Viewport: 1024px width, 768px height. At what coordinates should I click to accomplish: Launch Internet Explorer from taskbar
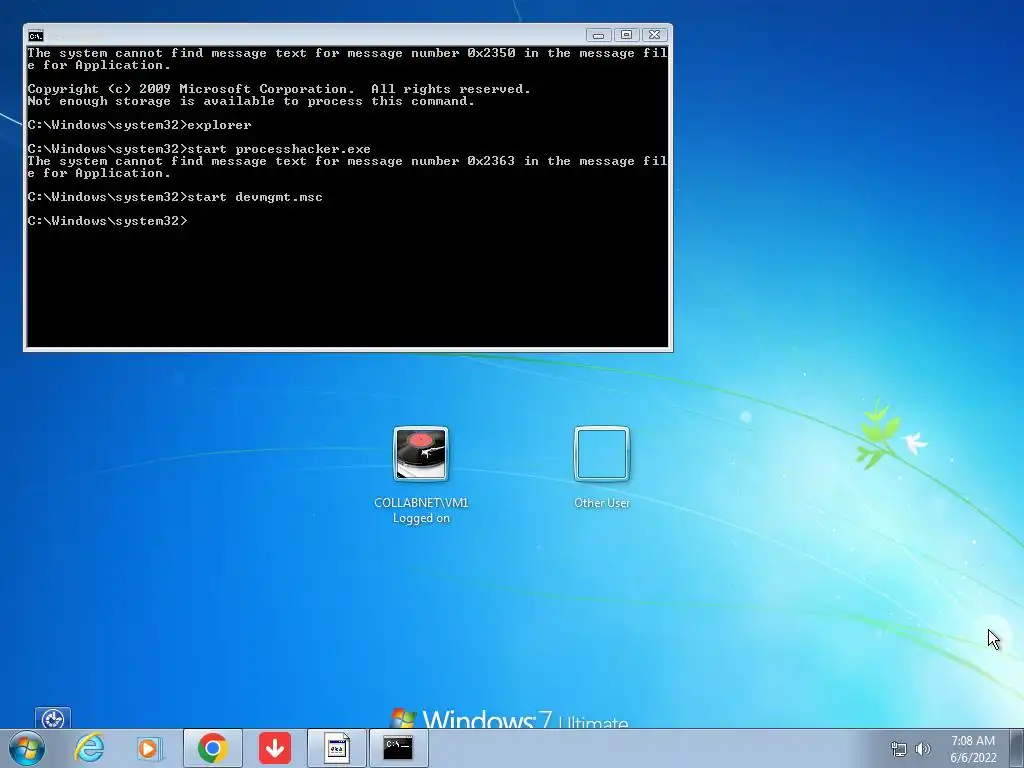point(89,748)
